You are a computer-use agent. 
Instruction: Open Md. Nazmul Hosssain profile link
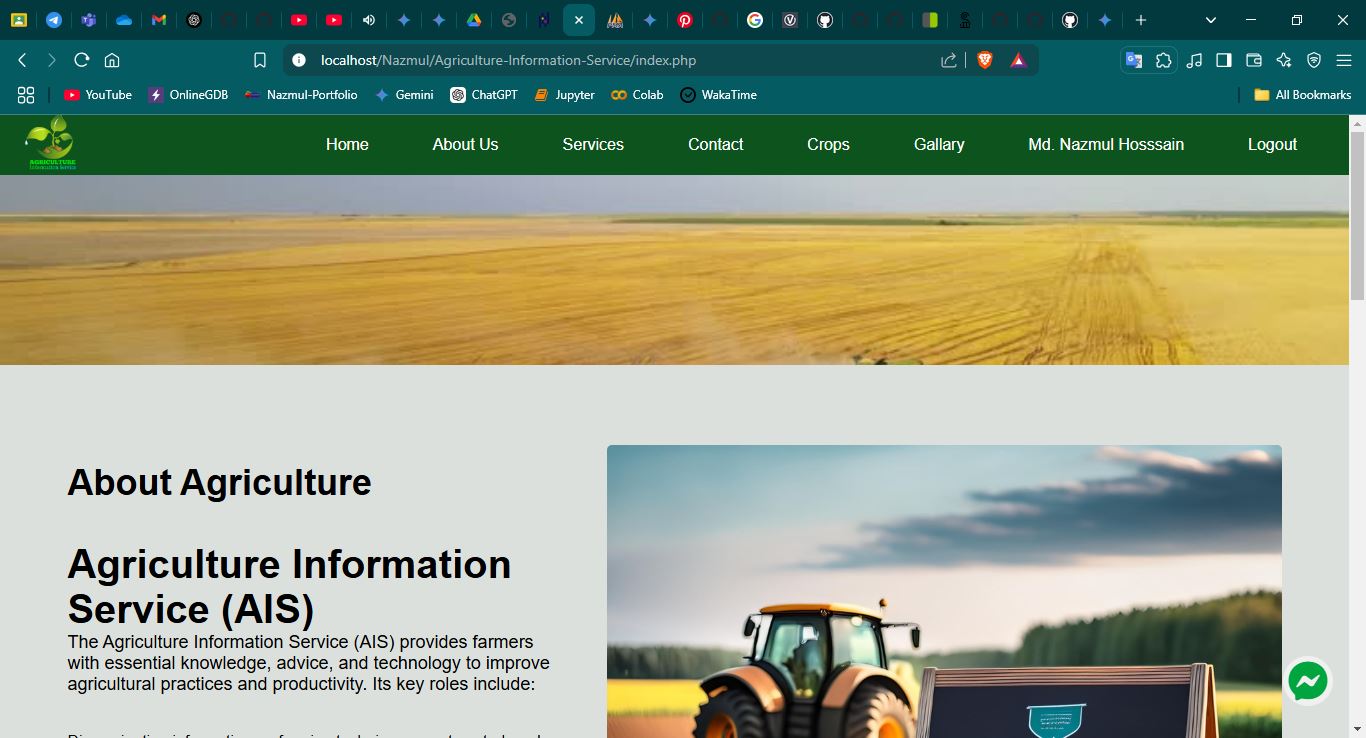pos(1106,144)
